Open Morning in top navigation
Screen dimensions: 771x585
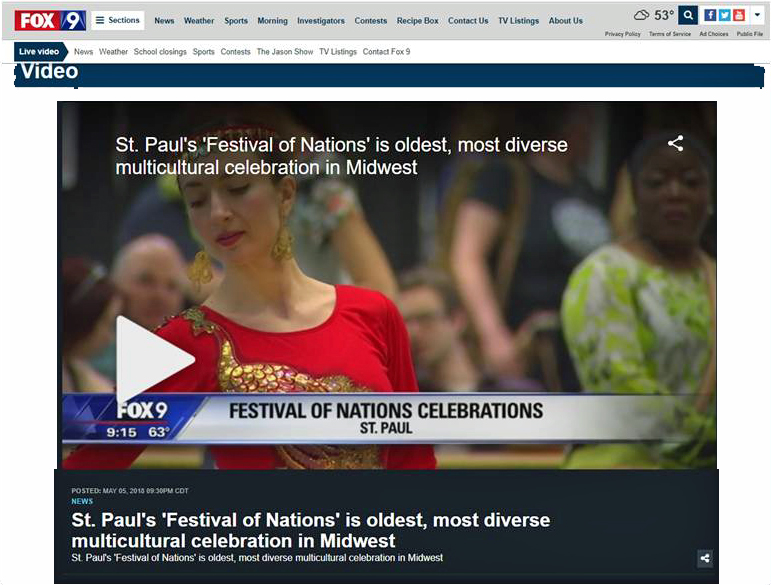[x=272, y=21]
